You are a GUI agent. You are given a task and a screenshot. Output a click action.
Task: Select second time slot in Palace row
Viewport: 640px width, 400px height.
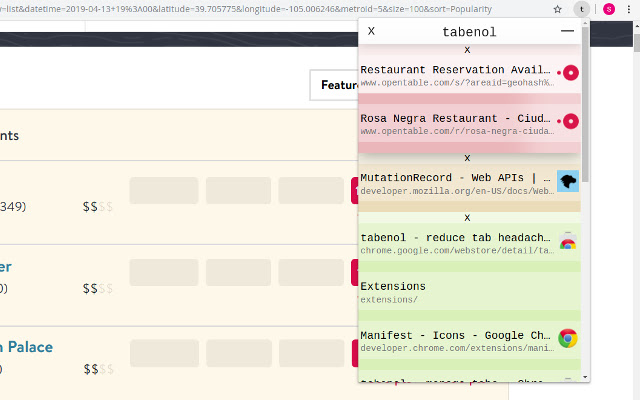(239, 353)
